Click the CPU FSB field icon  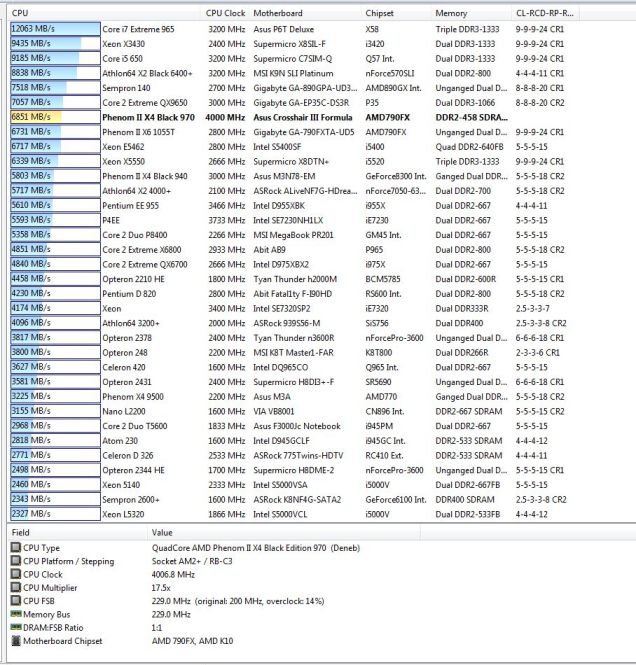16,601
